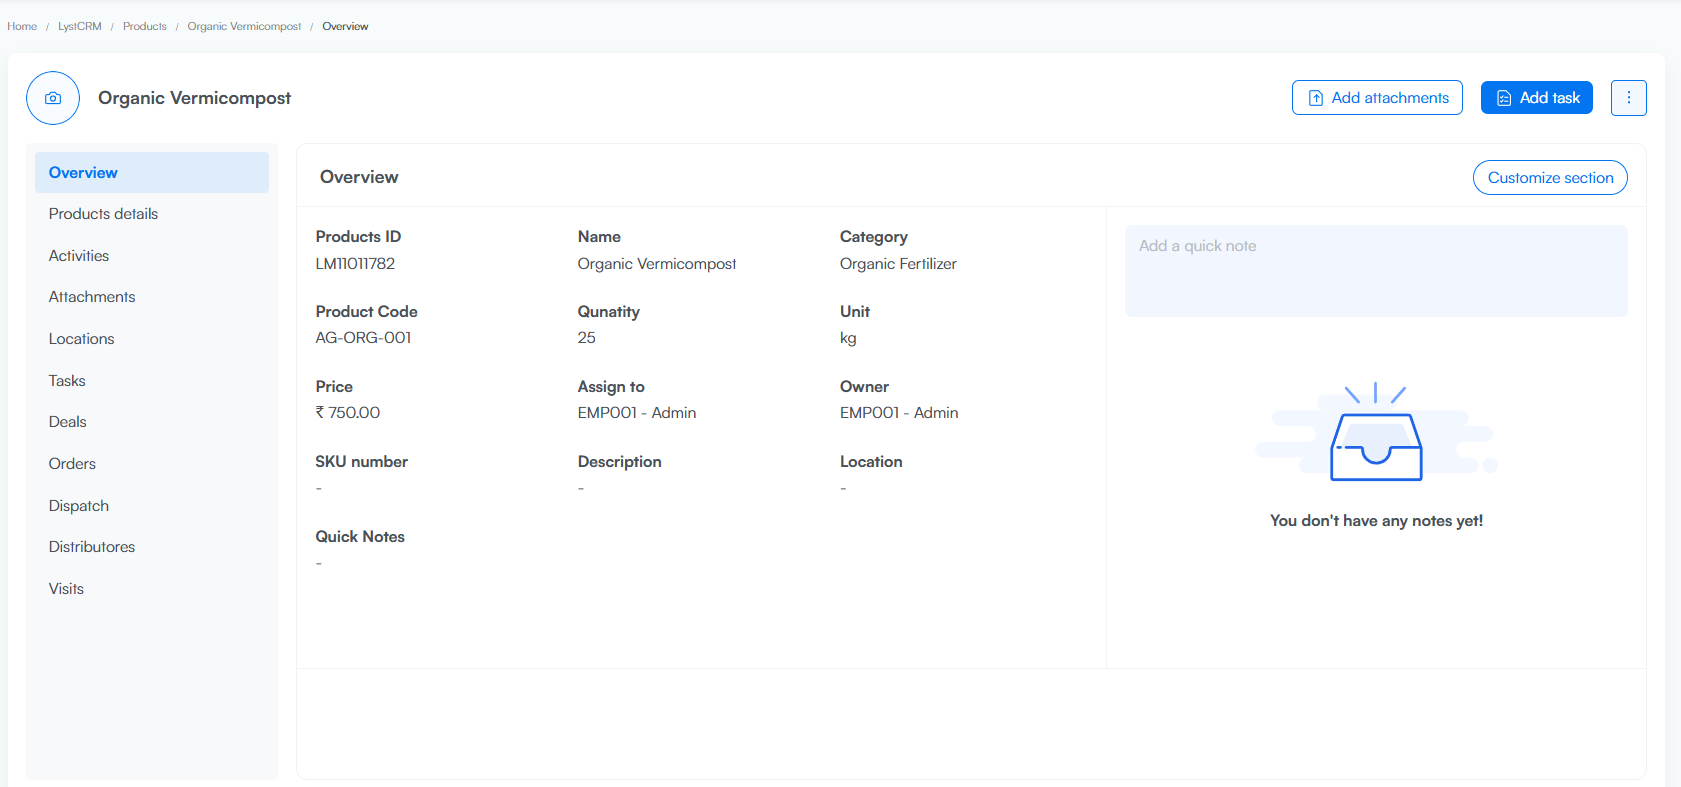1681x787 pixels.
Task: Click the Customize section button
Action: pyautogui.click(x=1549, y=178)
